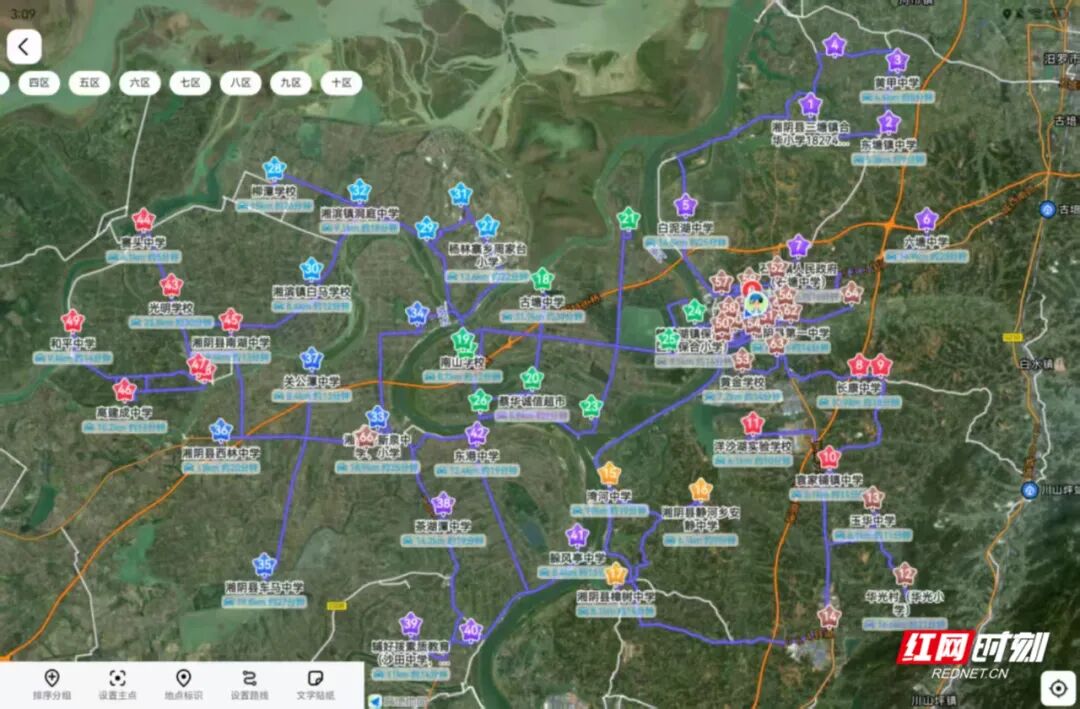
Task: Filter by the 八区 zone
Action: point(240,83)
